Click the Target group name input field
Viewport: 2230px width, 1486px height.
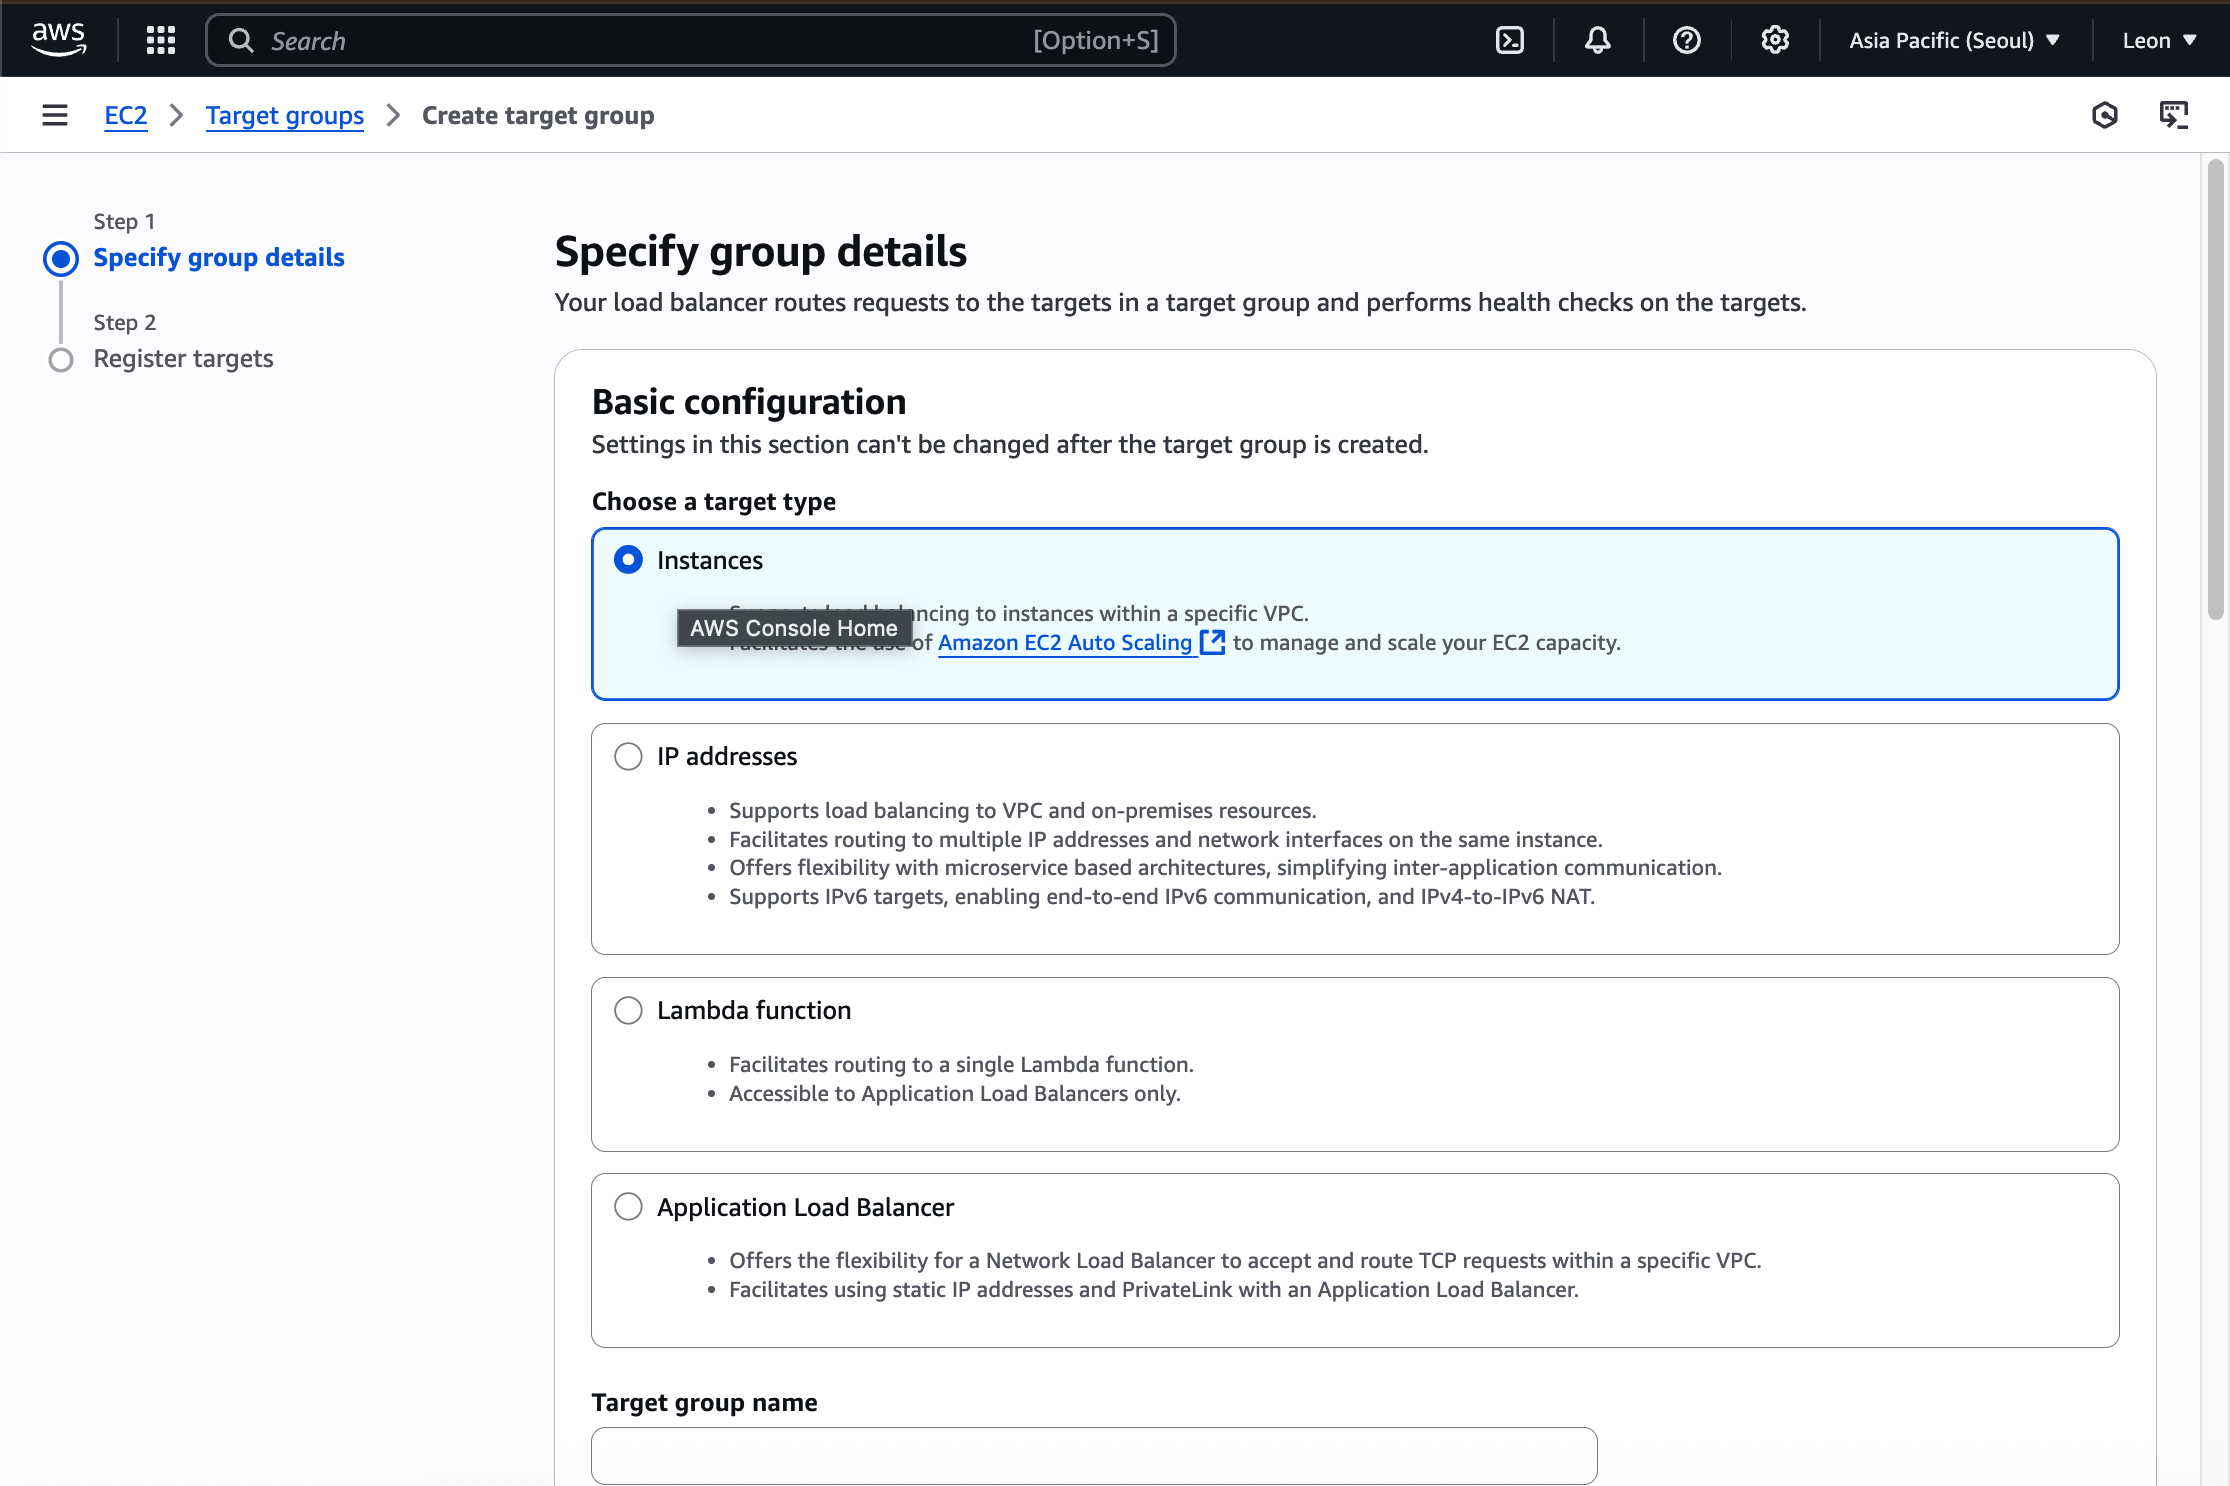[1093, 1455]
